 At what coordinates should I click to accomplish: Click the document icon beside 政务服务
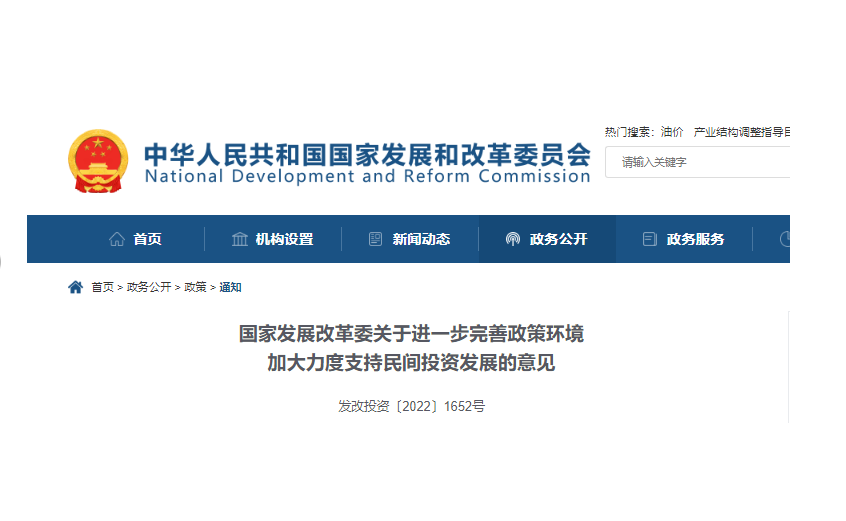coord(650,239)
